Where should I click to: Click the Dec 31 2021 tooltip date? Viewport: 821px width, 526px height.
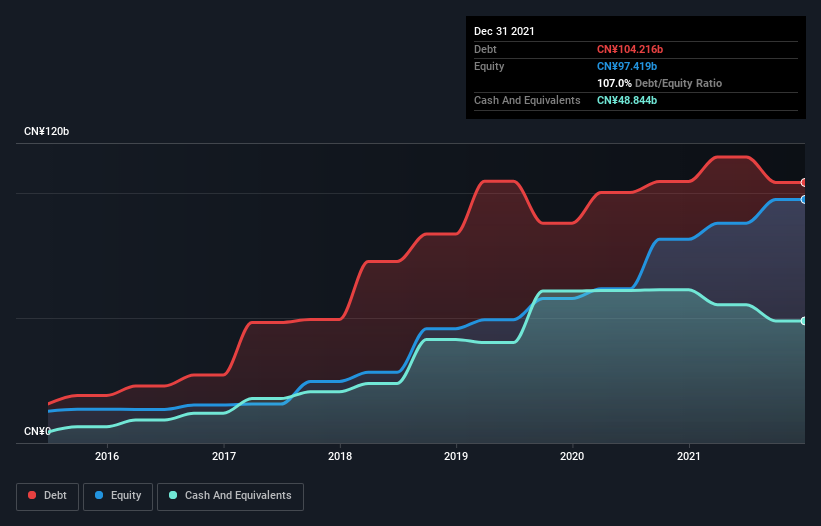point(504,31)
